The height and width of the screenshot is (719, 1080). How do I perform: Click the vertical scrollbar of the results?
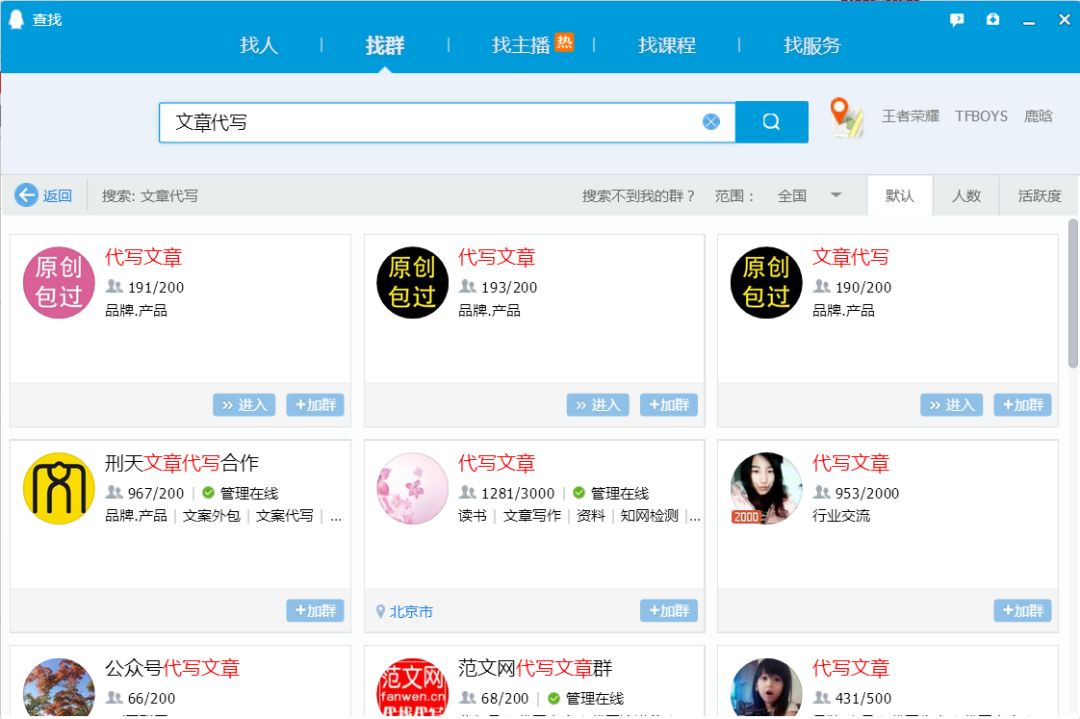(1072, 293)
